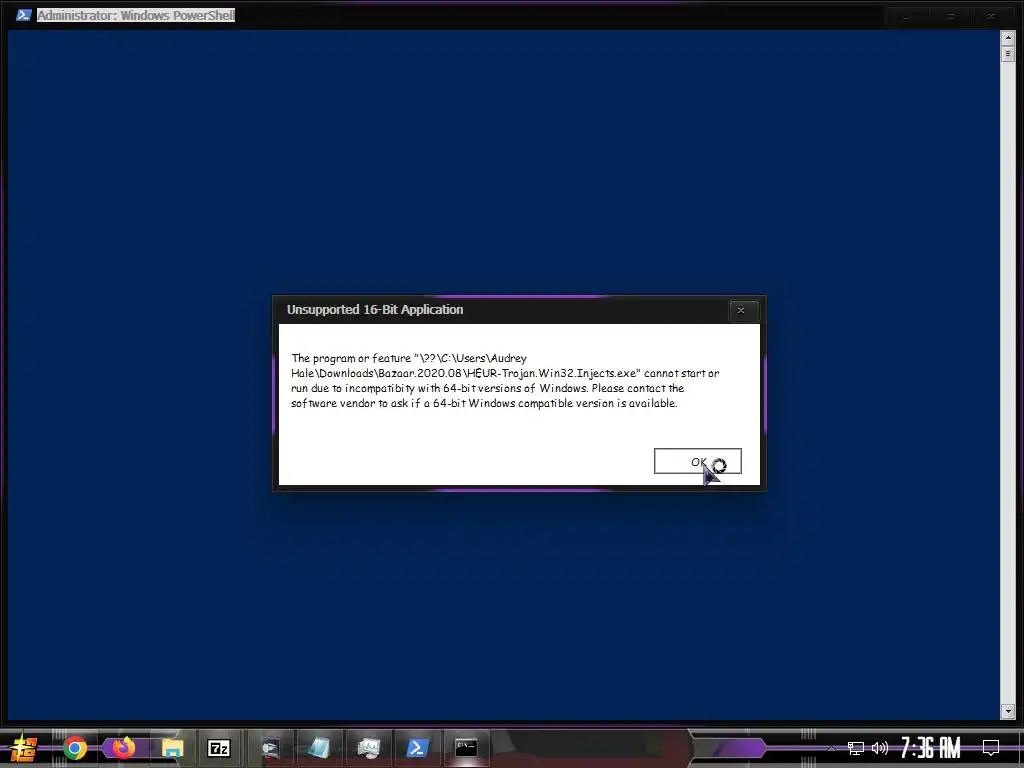
Task: Click the dialog title 'Unsupported 16-Bit Application'
Action: pos(375,310)
